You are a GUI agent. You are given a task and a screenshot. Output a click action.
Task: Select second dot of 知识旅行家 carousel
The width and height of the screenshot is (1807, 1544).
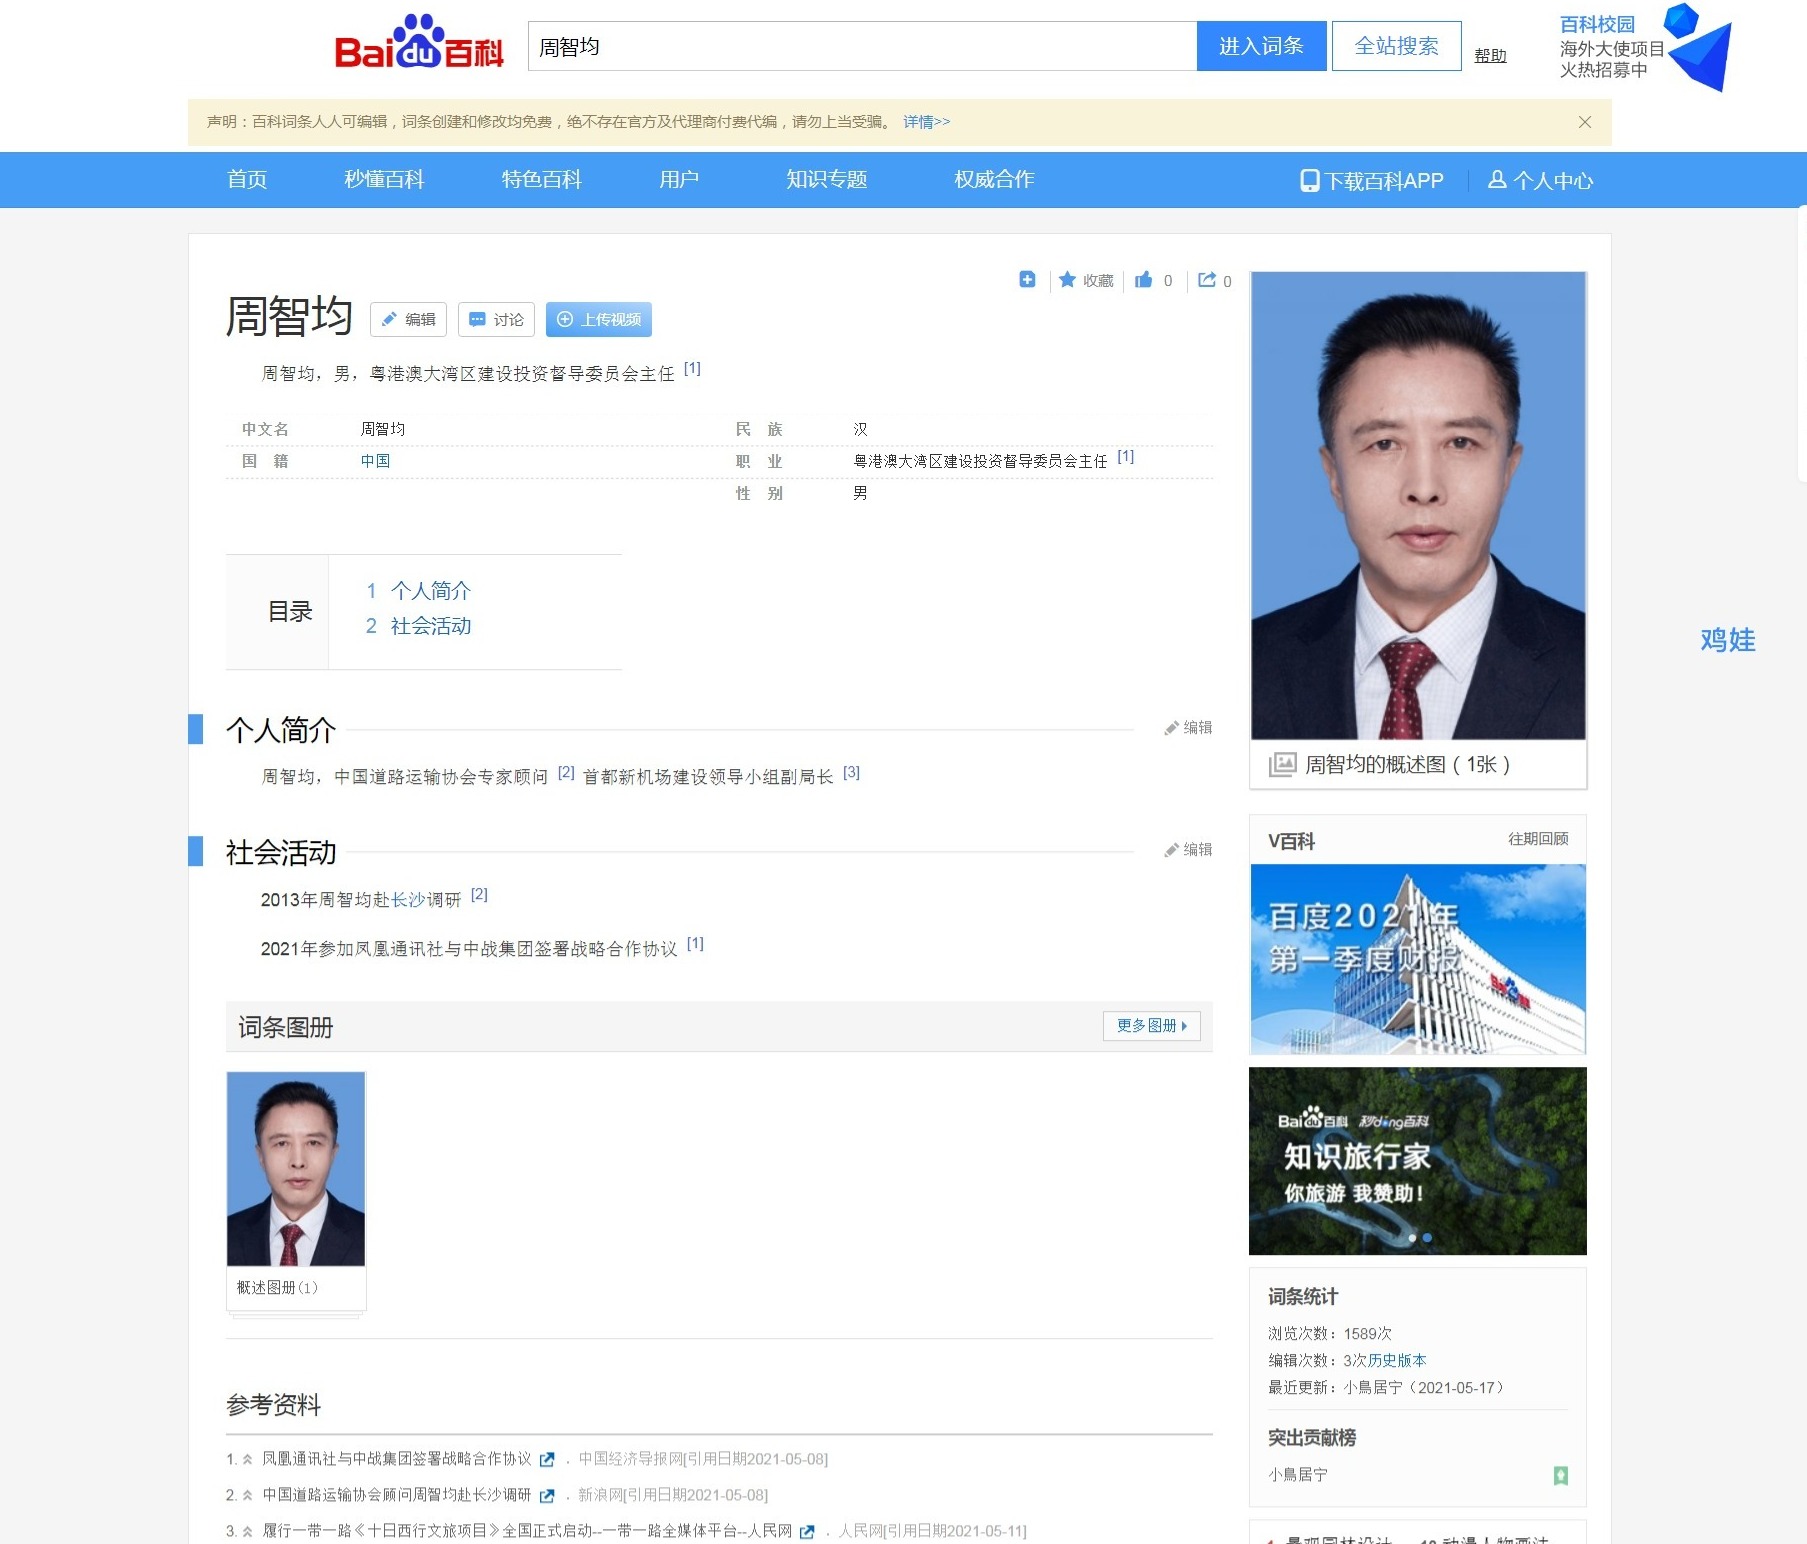1427,1238
